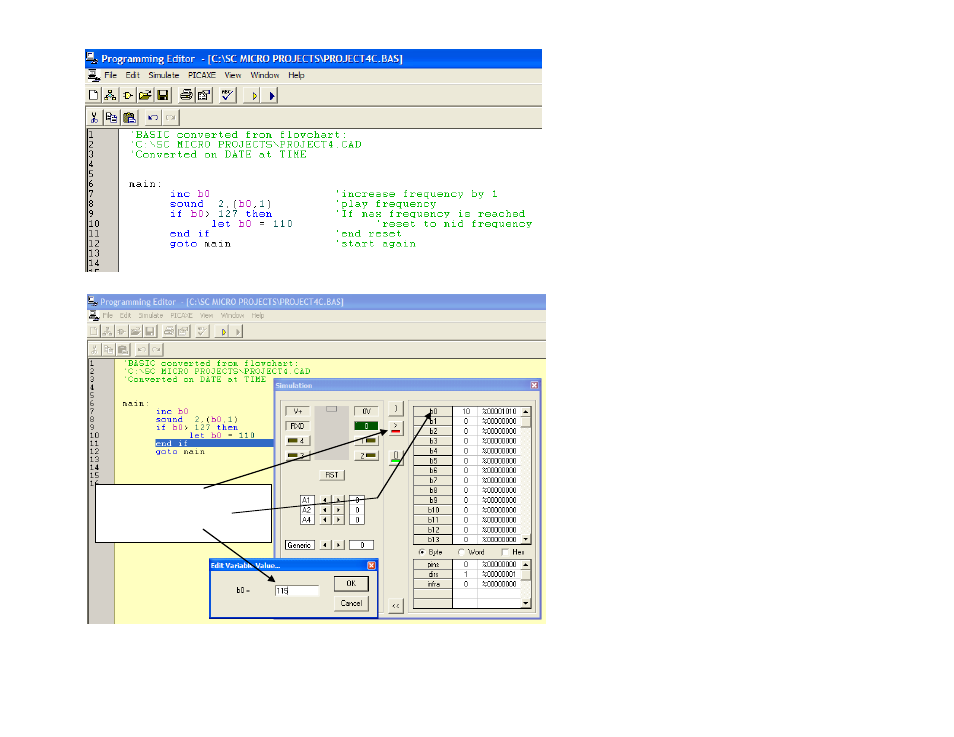This screenshot has width=954, height=737.
Task: Open PICAXE menu in white-background editor
Action: [202, 75]
